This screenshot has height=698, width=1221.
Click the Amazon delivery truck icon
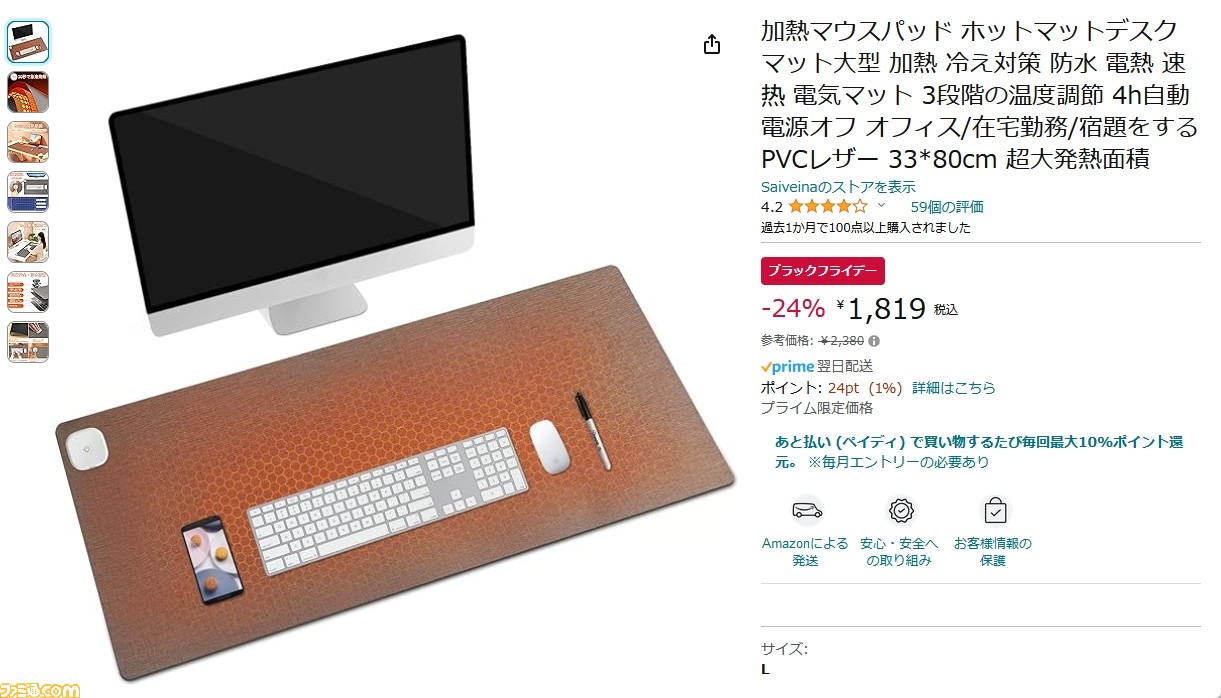point(806,511)
